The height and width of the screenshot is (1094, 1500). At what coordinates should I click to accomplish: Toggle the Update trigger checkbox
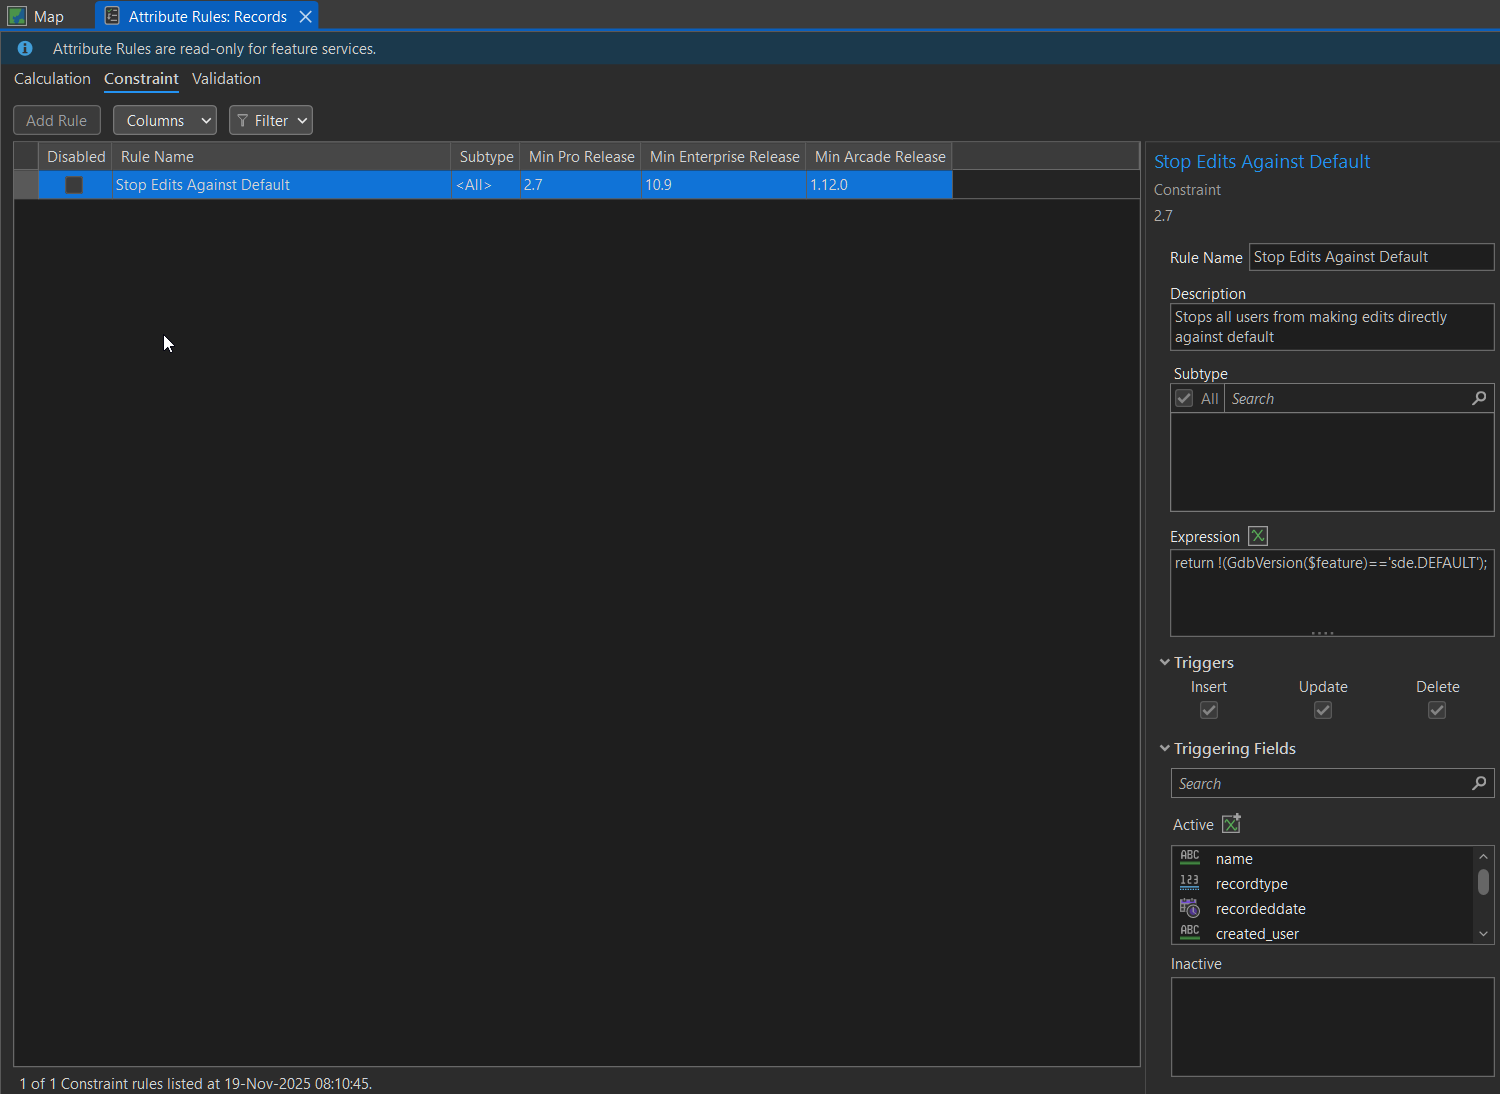[1323, 710]
